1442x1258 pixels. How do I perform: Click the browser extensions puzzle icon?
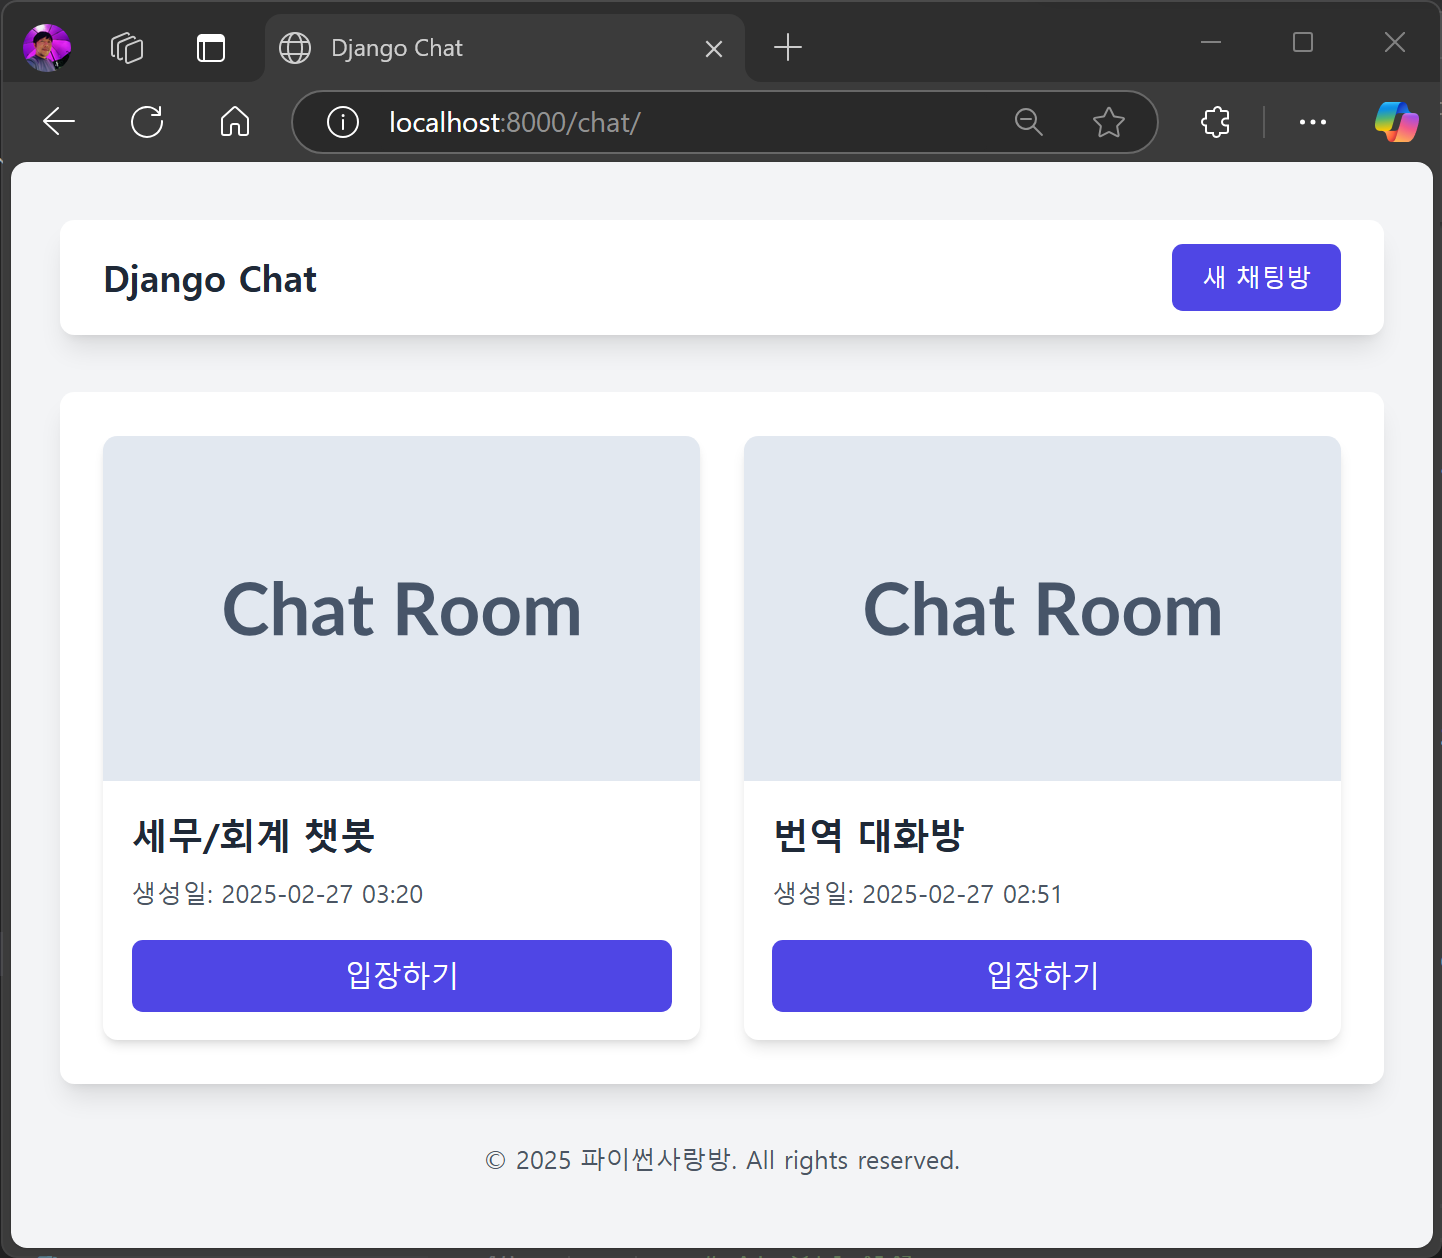[x=1214, y=121]
